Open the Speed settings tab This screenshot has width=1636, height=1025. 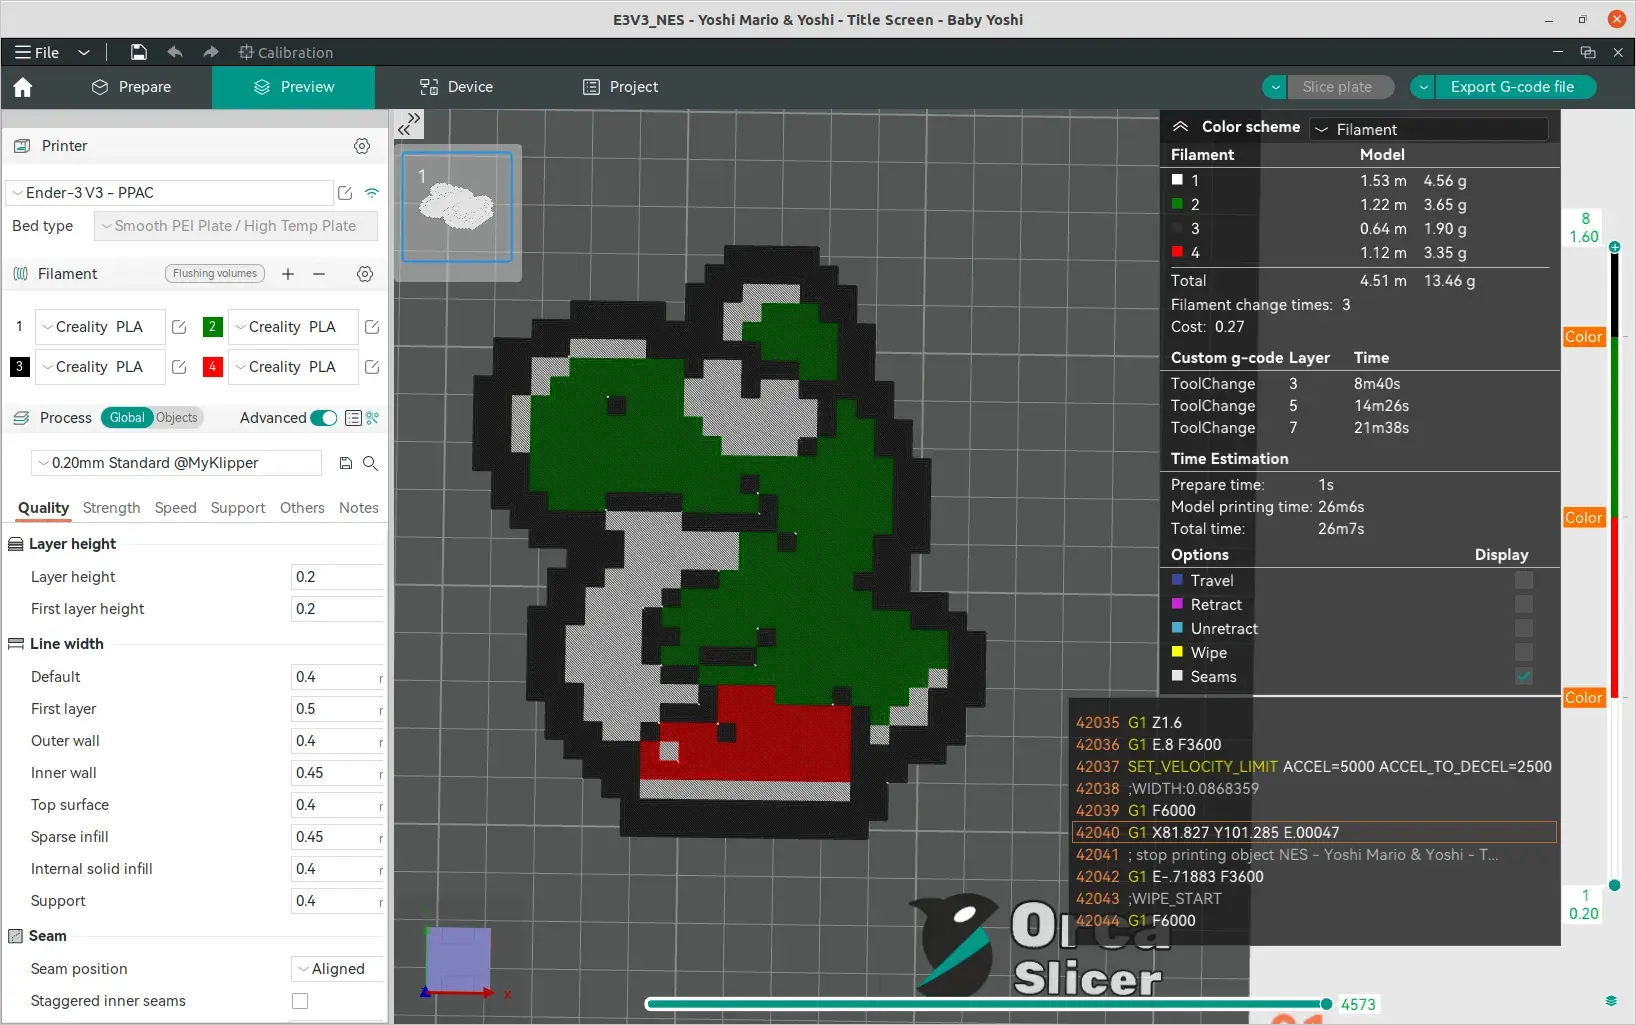(x=175, y=508)
